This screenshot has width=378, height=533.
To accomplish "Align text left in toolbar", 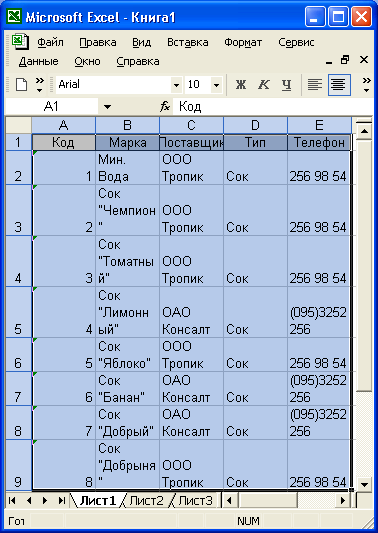I will tap(315, 85).
